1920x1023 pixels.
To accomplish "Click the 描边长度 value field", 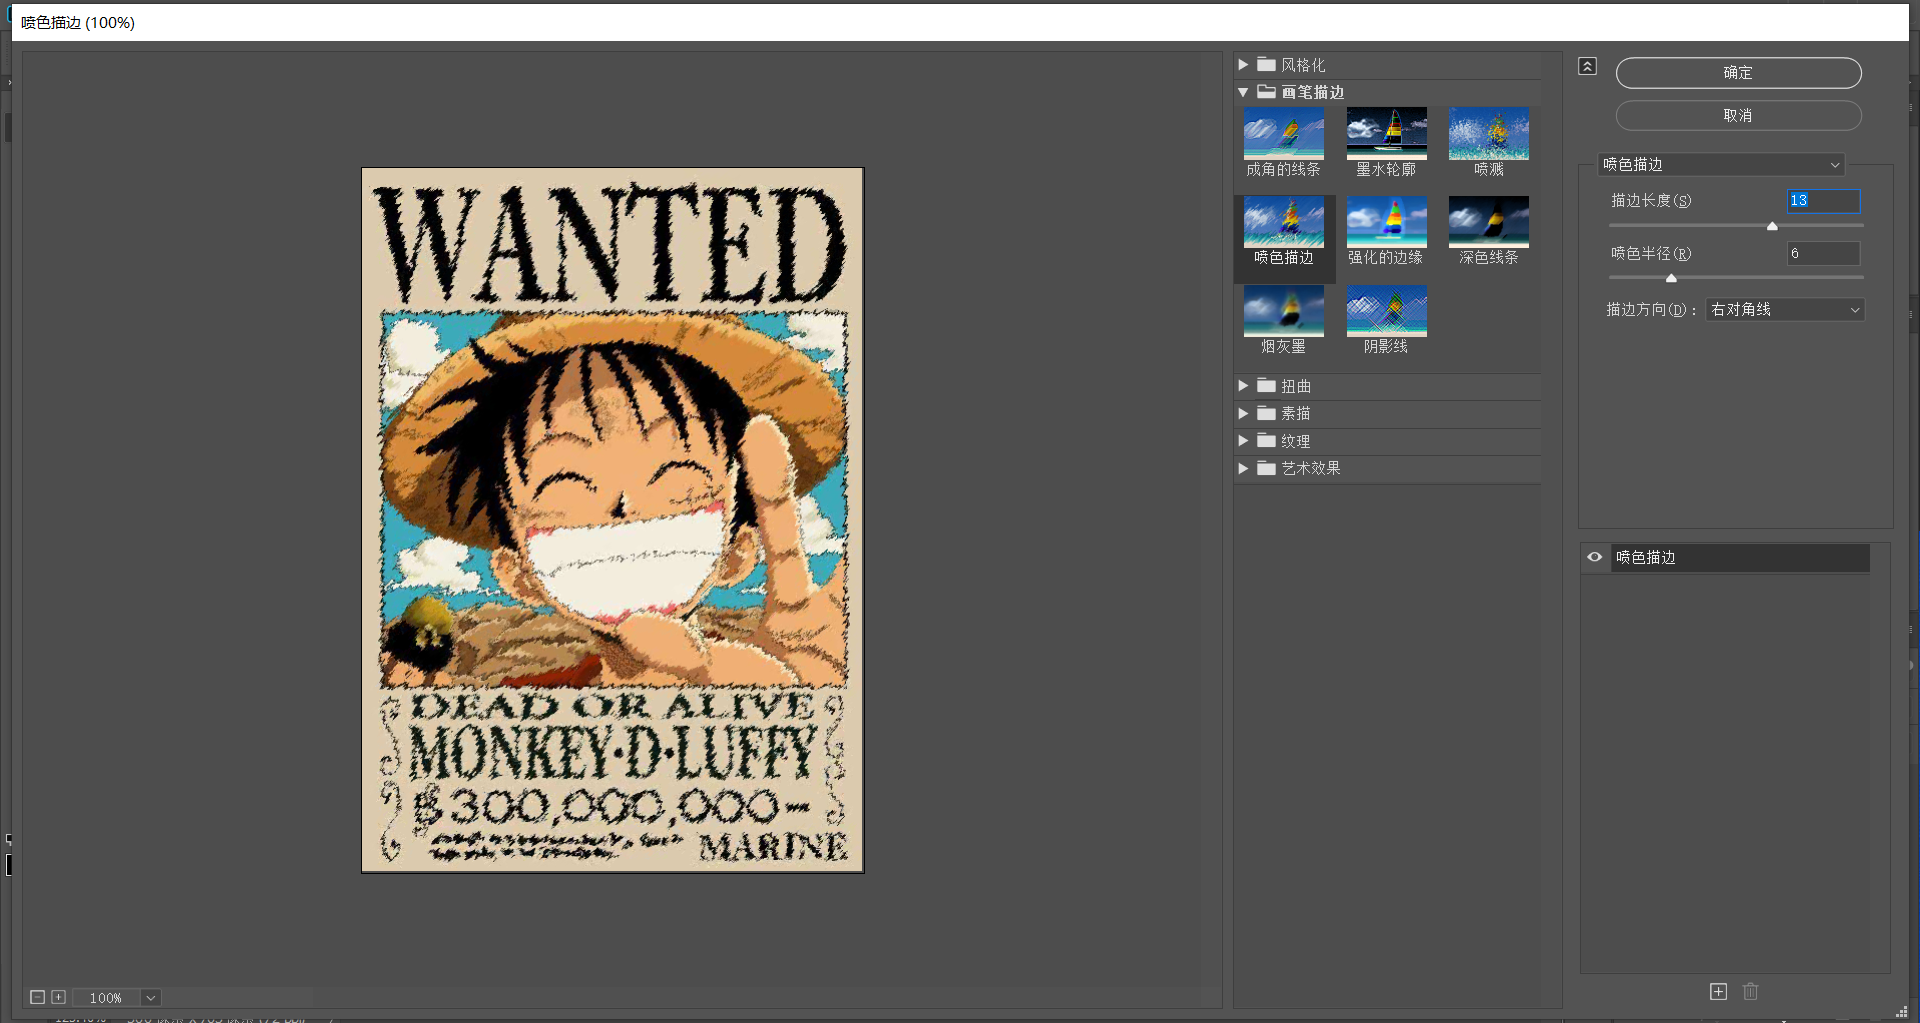I will [1823, 201].
